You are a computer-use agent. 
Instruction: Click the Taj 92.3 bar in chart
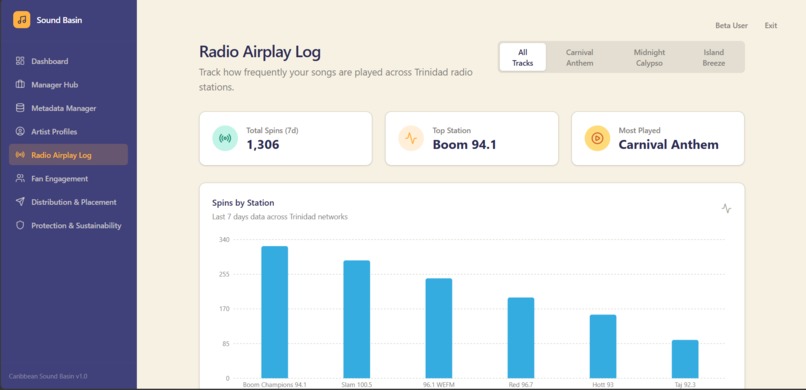(x=685, y=359)
